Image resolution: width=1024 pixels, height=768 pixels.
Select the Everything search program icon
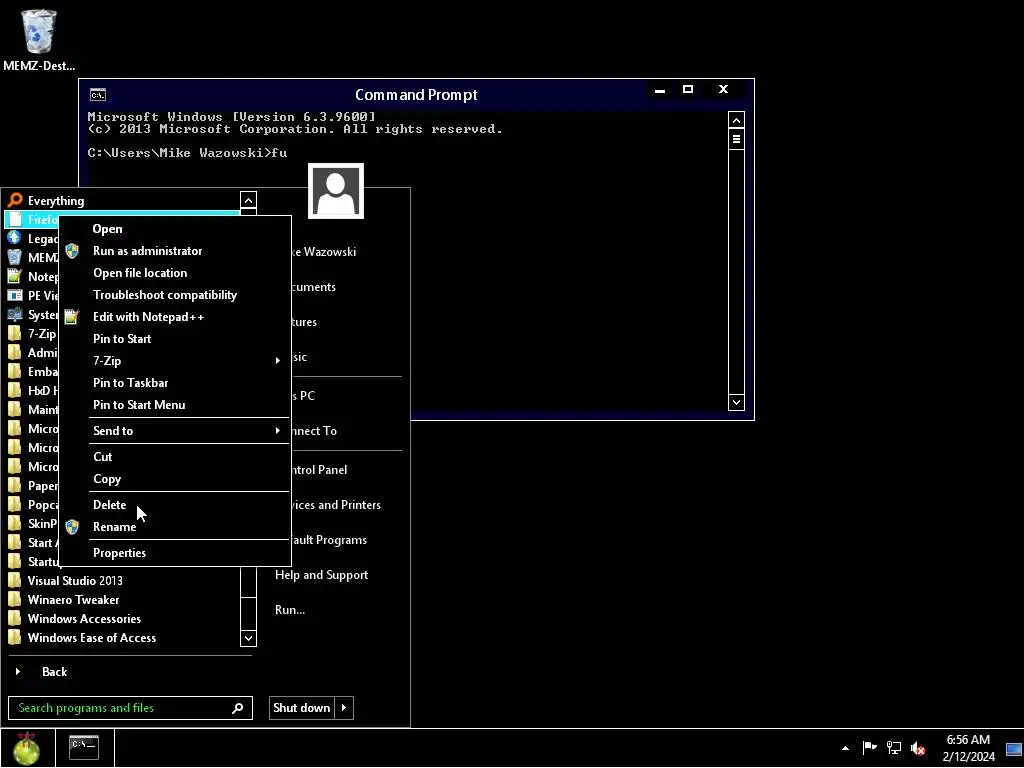14,200
